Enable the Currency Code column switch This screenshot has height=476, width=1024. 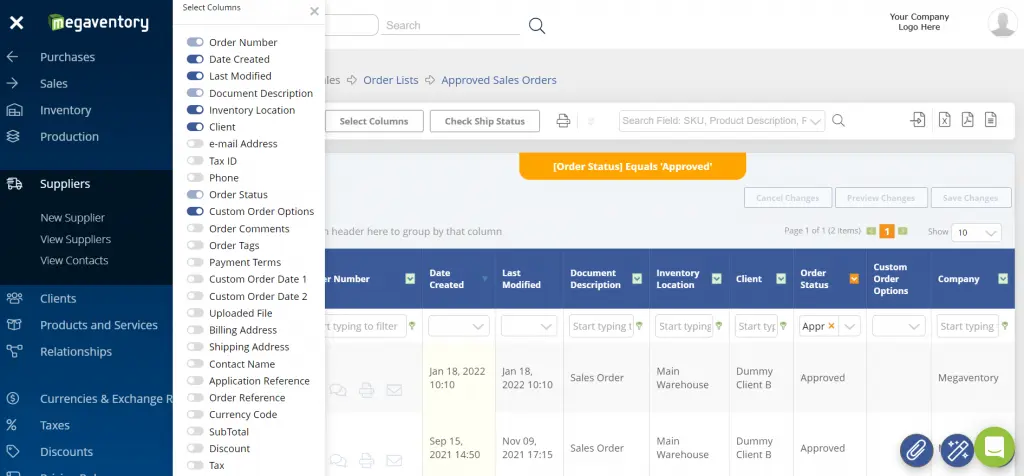click(x=195, y=415)
